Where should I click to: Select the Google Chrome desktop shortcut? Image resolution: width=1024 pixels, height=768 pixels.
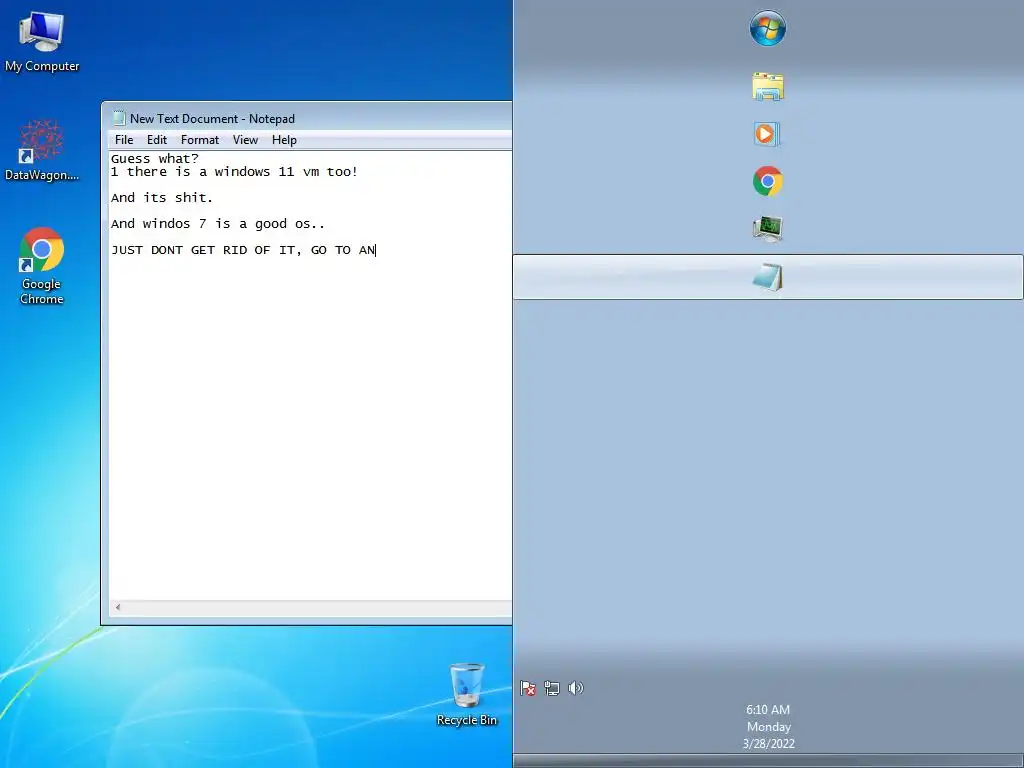point(42,266)
